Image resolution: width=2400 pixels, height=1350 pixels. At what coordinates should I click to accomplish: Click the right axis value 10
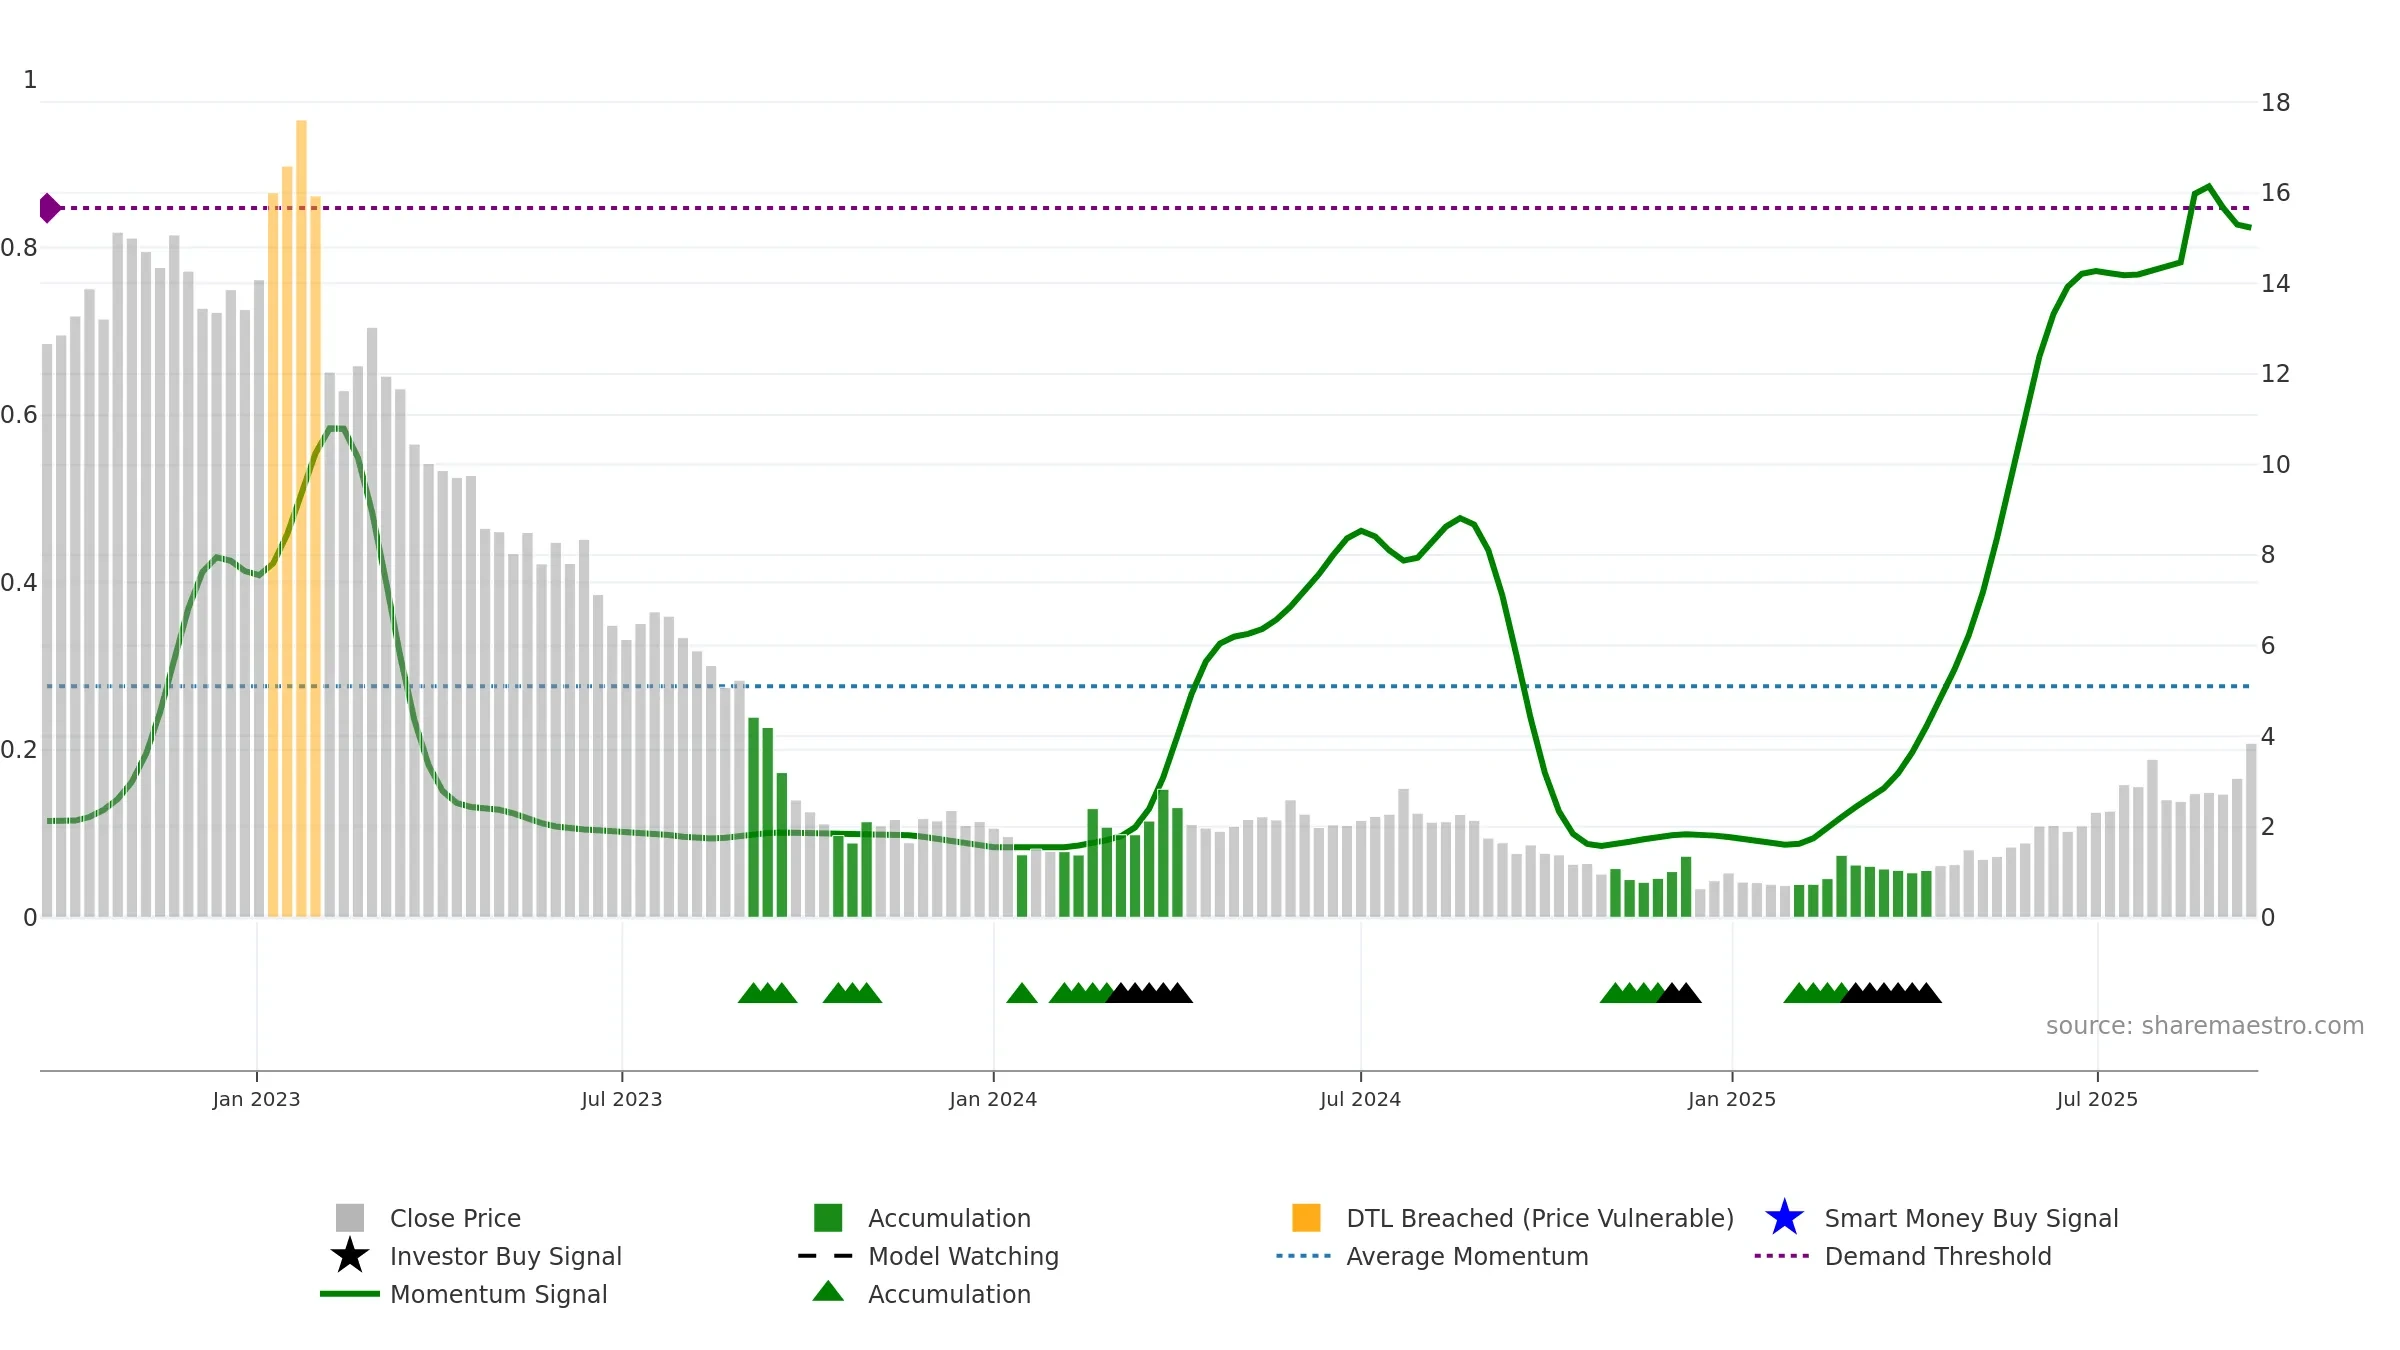pyautogui.click(x=2275, y=464)
